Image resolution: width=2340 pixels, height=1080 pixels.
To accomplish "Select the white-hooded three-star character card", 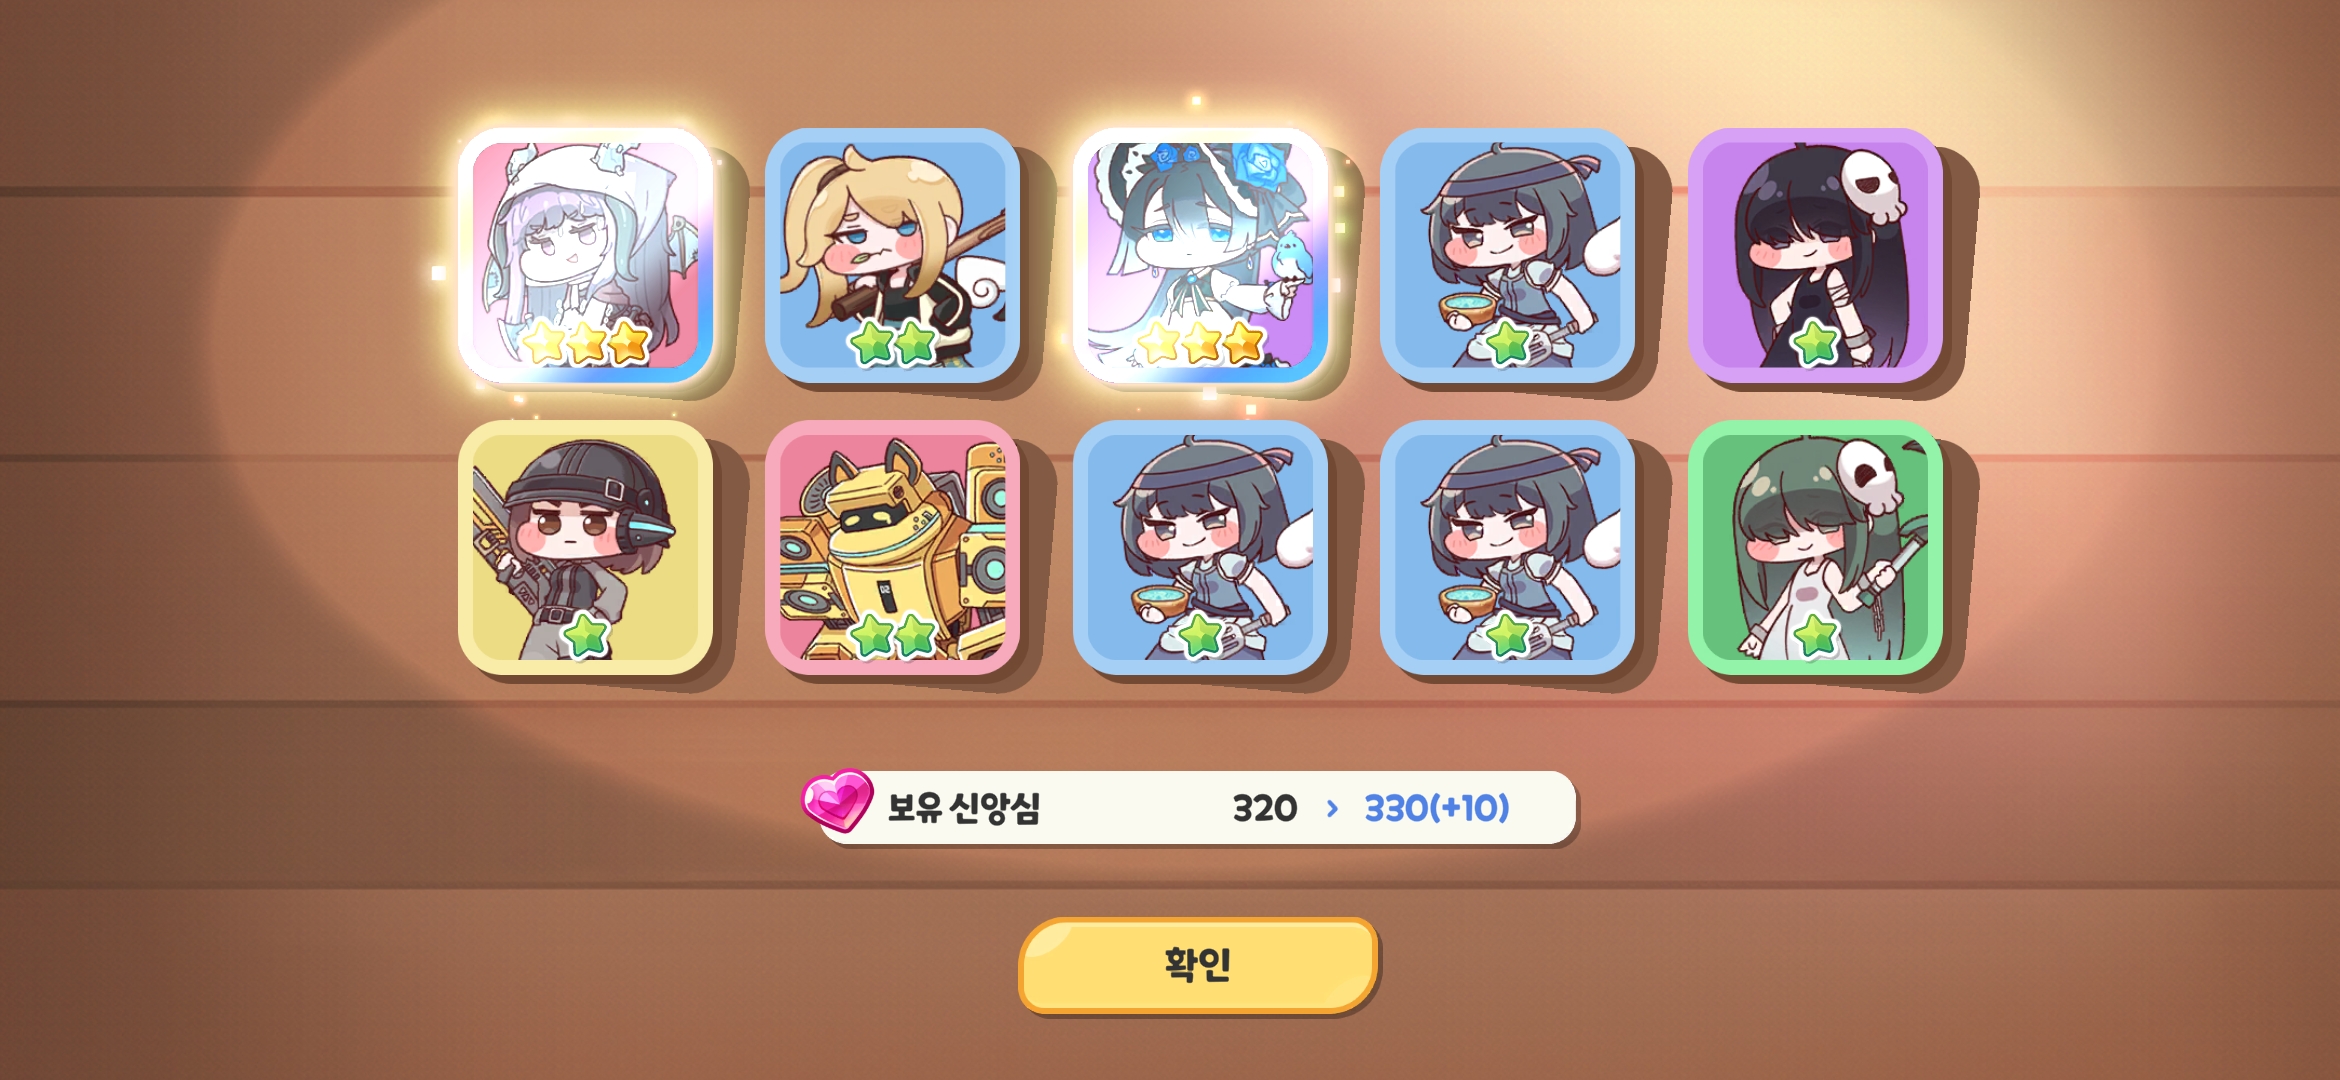I will (586, 255).
